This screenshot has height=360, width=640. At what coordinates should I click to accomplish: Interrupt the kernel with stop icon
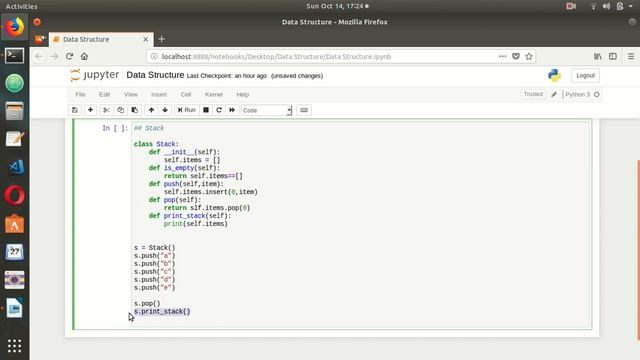point(206,110)
